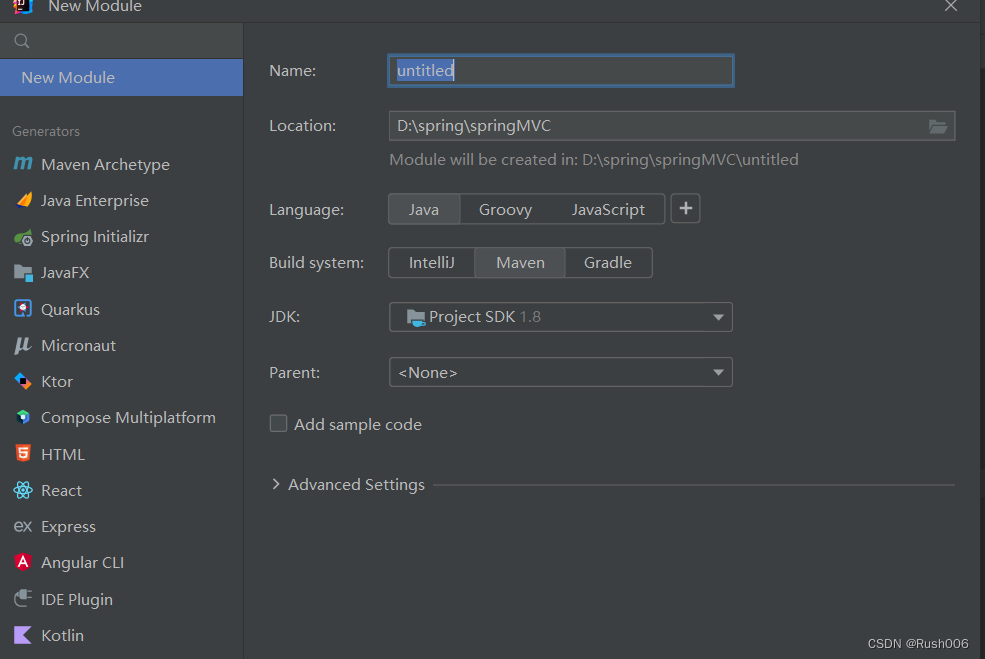Enable the Add sample code checkbox
Viewport: 985px width, 659px height.
(278, 423)
